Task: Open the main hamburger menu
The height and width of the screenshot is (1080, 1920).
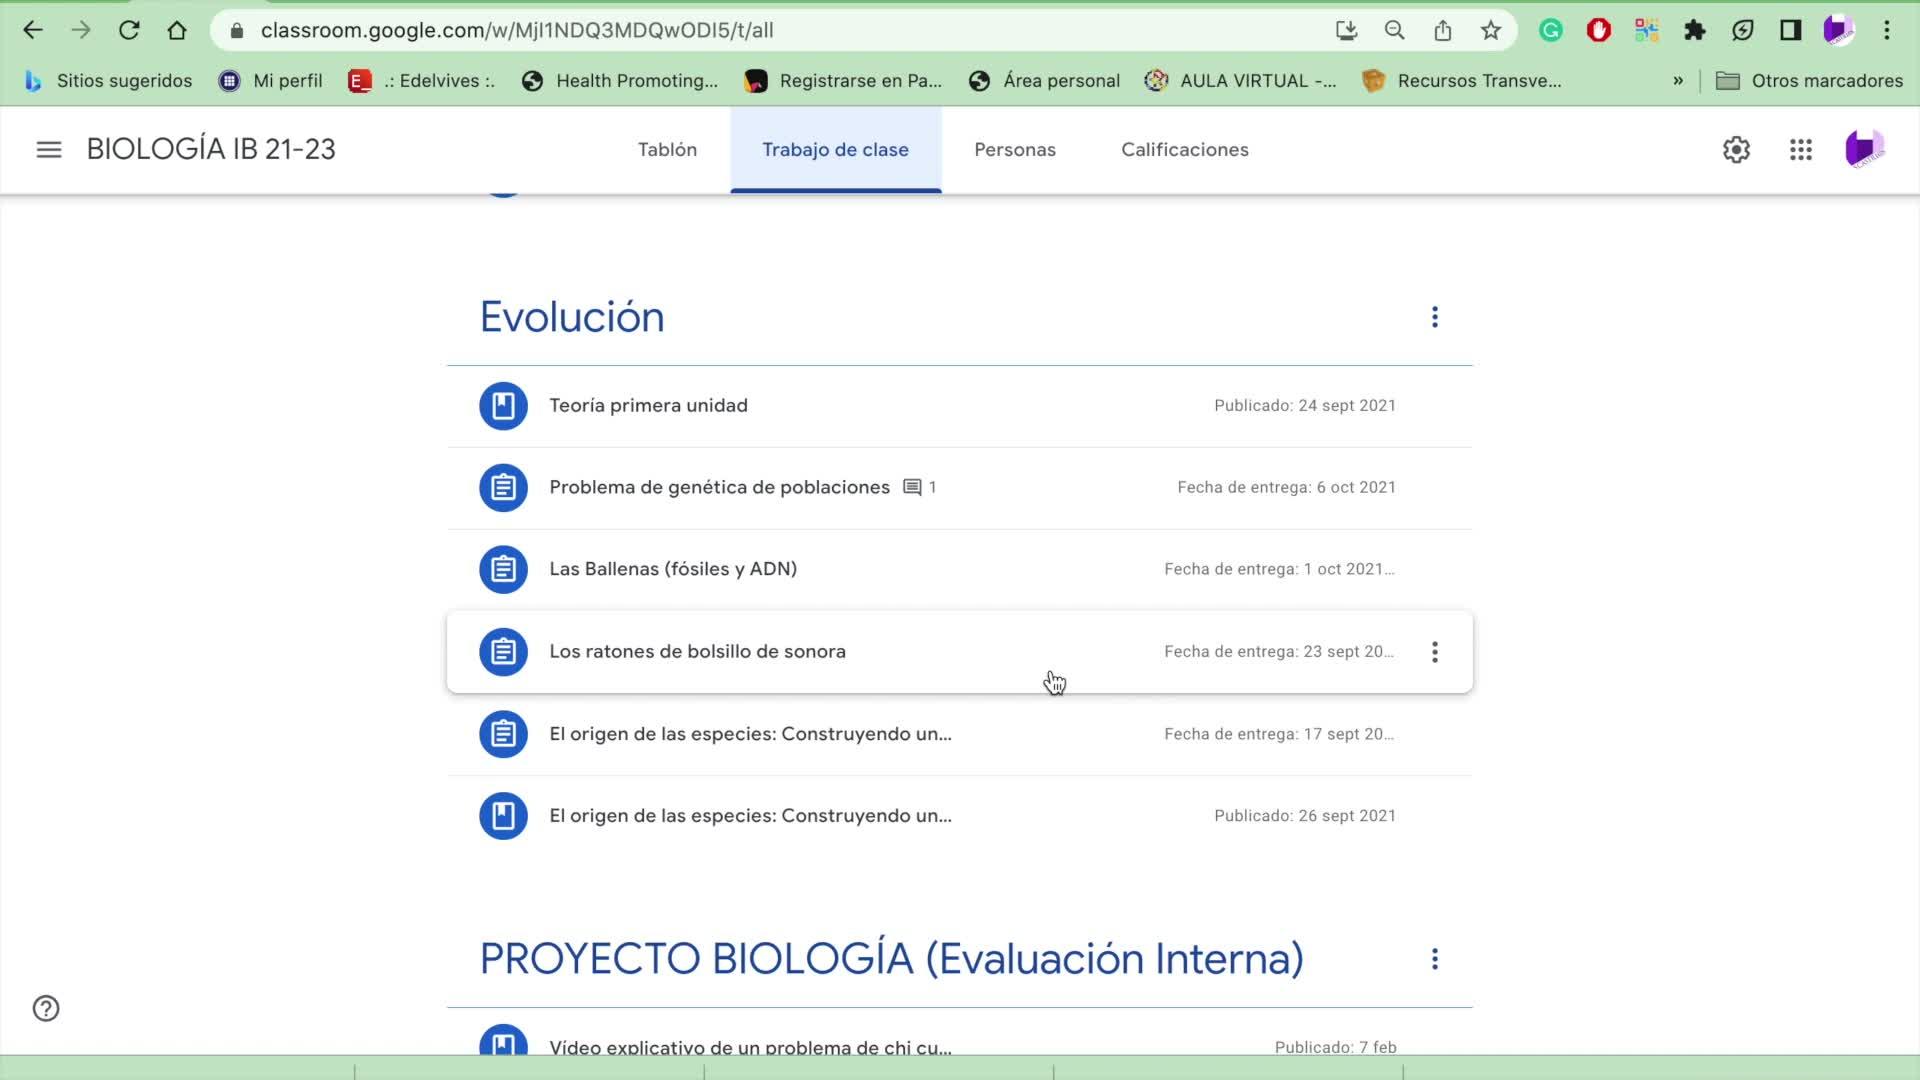Action: pos(48,150)
